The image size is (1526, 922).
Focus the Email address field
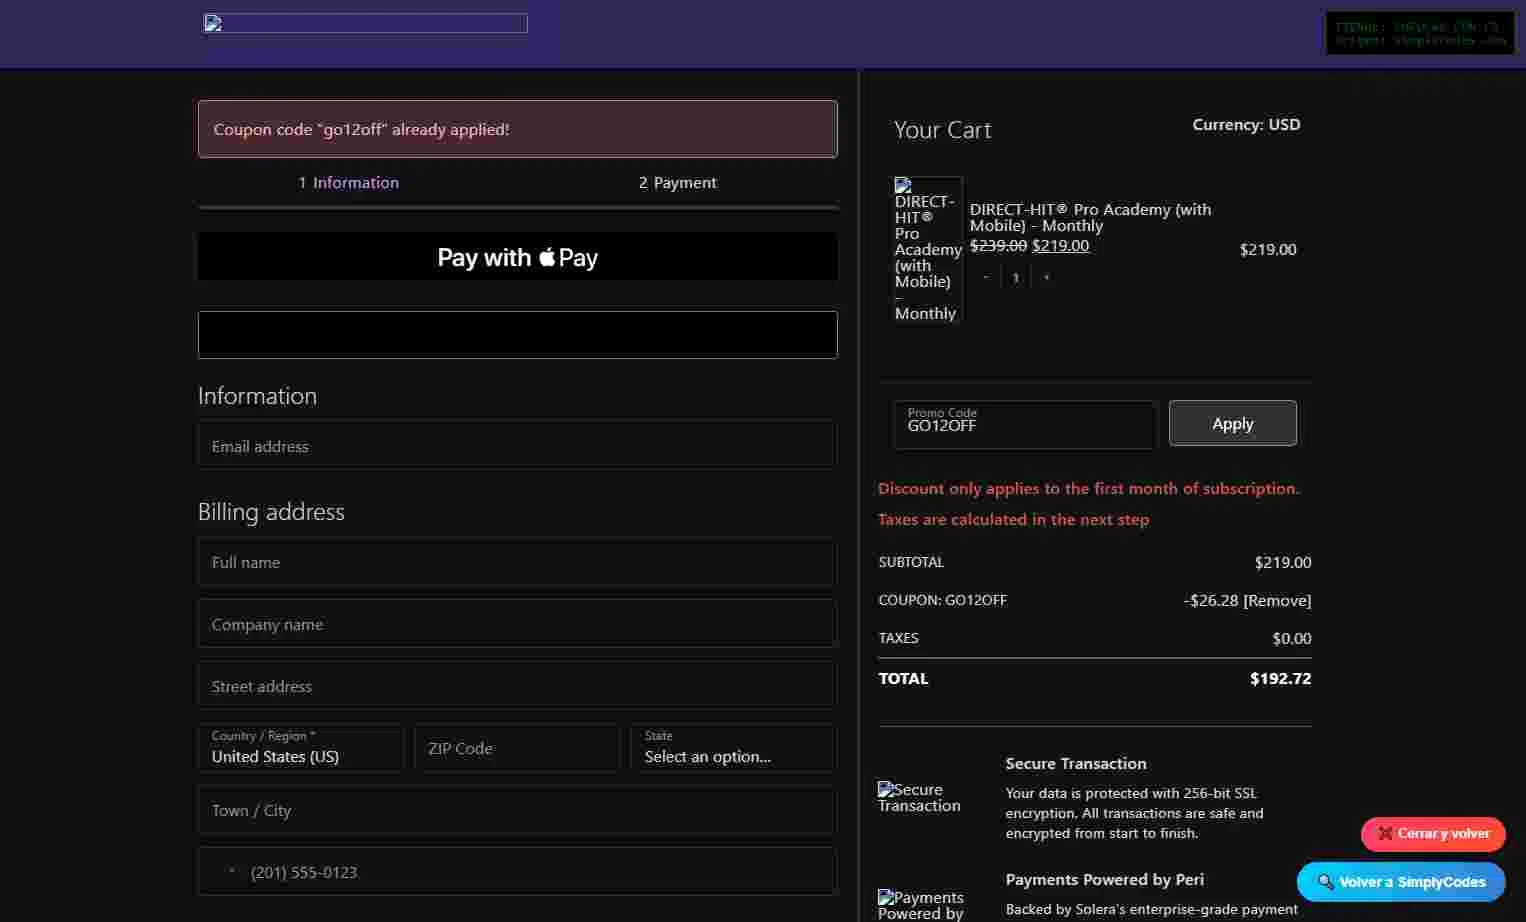point(517,446)
